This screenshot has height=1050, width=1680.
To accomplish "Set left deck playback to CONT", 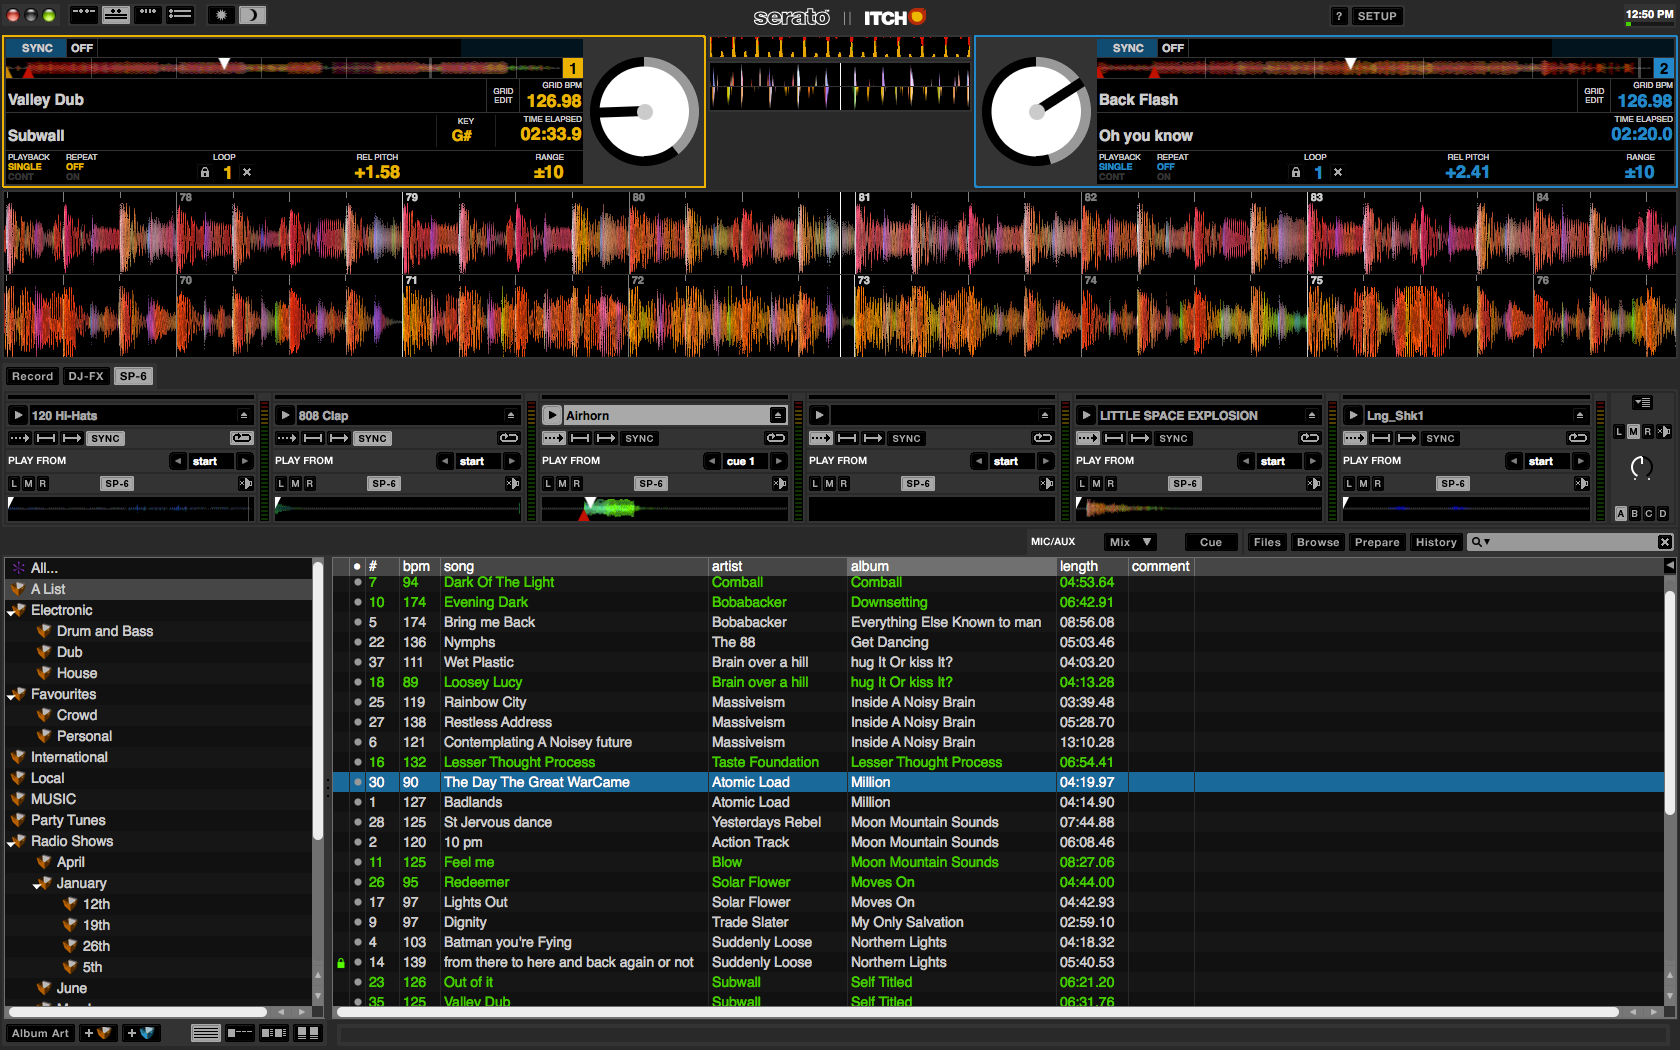I will (x=20, y=177).
